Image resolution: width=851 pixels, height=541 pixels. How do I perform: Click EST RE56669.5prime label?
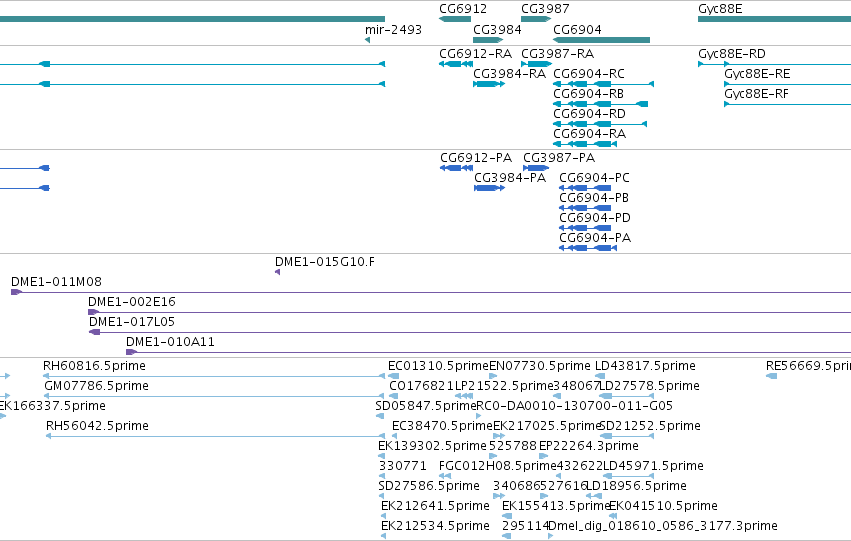pos(808,366)
